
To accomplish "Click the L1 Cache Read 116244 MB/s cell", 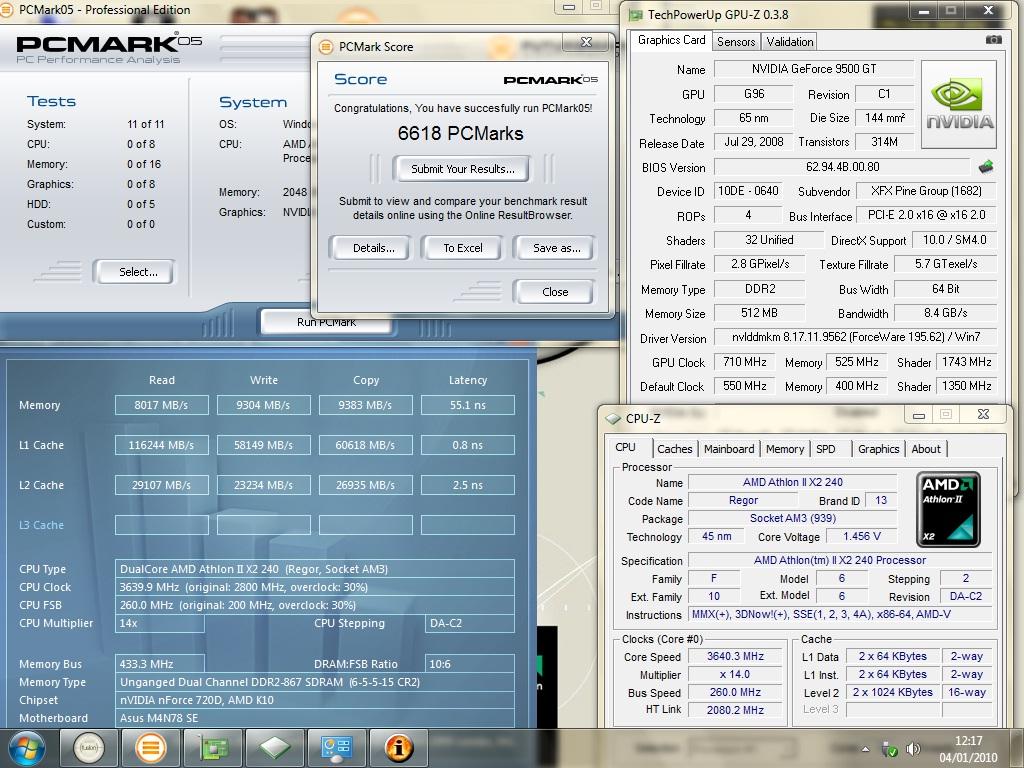I will pos(161,445).
